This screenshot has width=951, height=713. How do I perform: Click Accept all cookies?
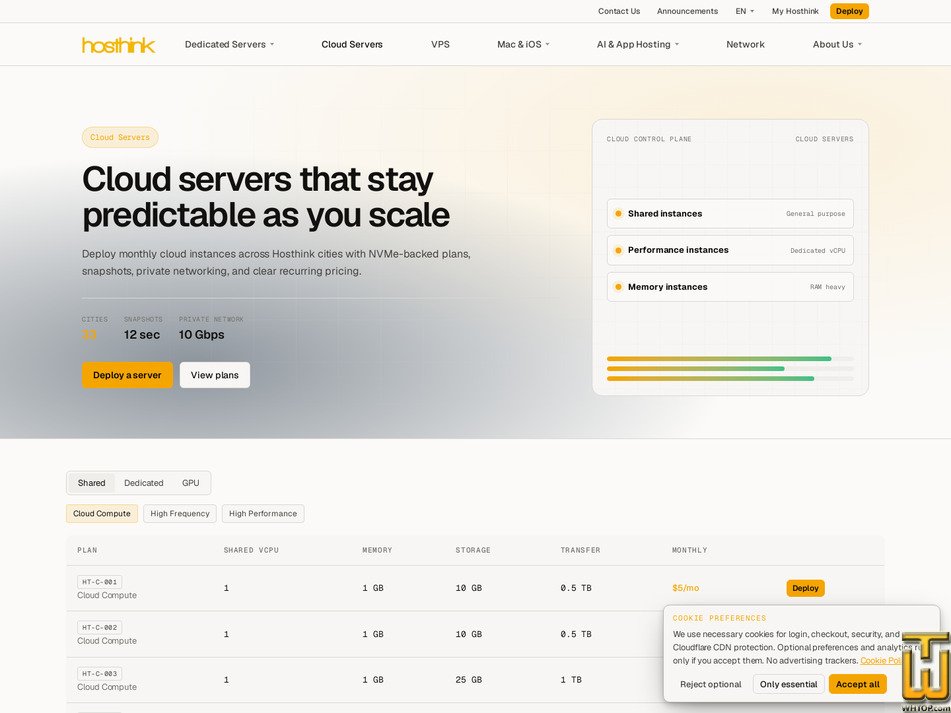pyautogui.click(x=858, y=684)
